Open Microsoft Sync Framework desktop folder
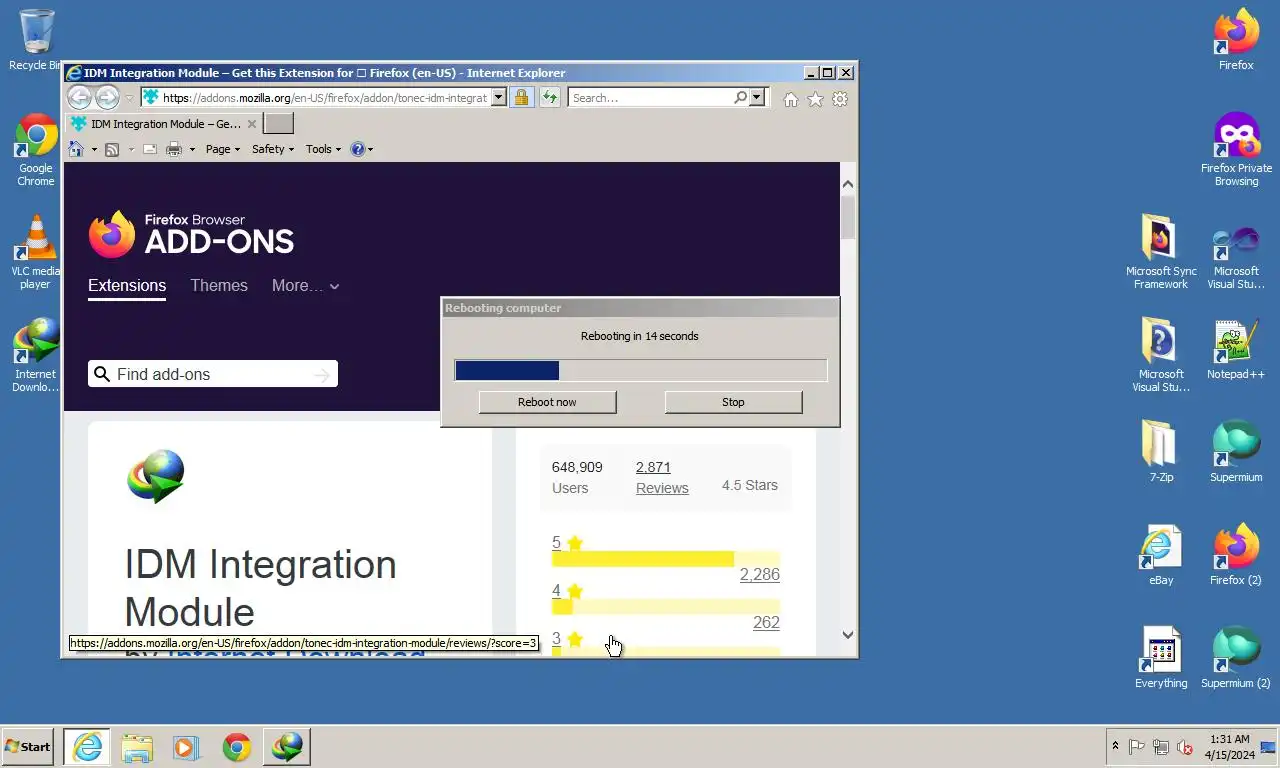Image resolution: width=1280 pixels, height=768 pixels. [1161, 252]
